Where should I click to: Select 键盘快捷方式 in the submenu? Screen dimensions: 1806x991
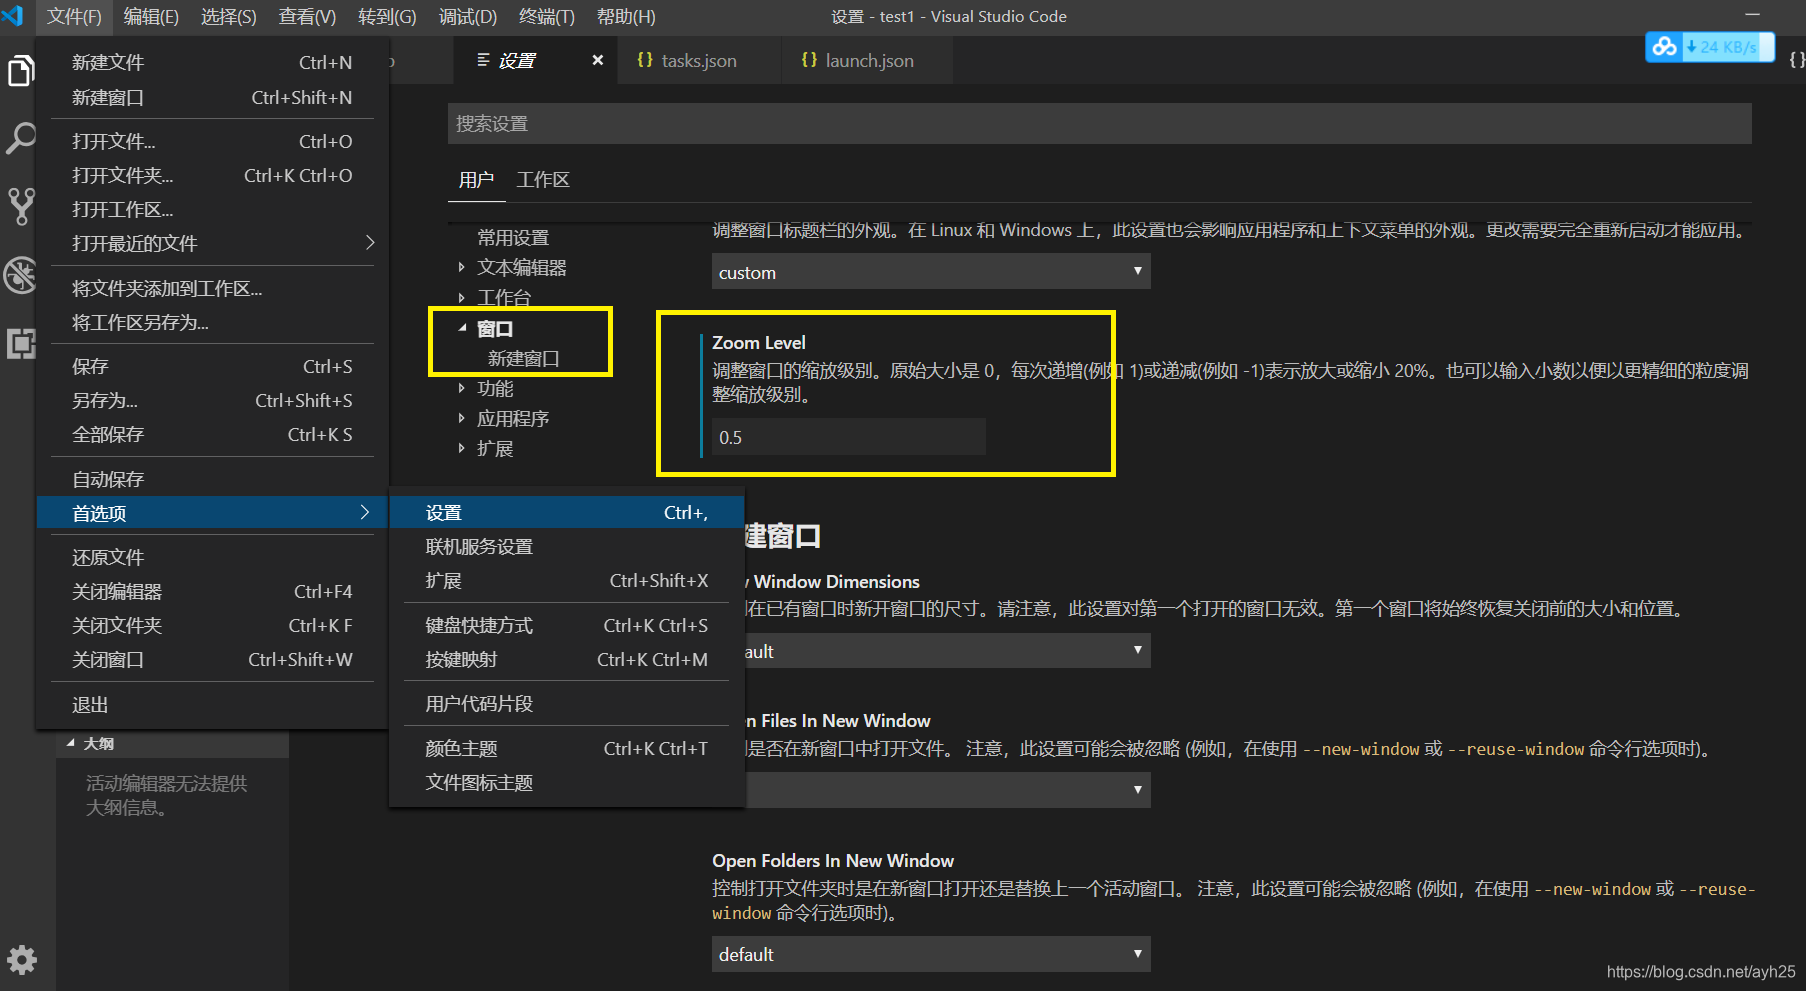click(x=481, y=624)
